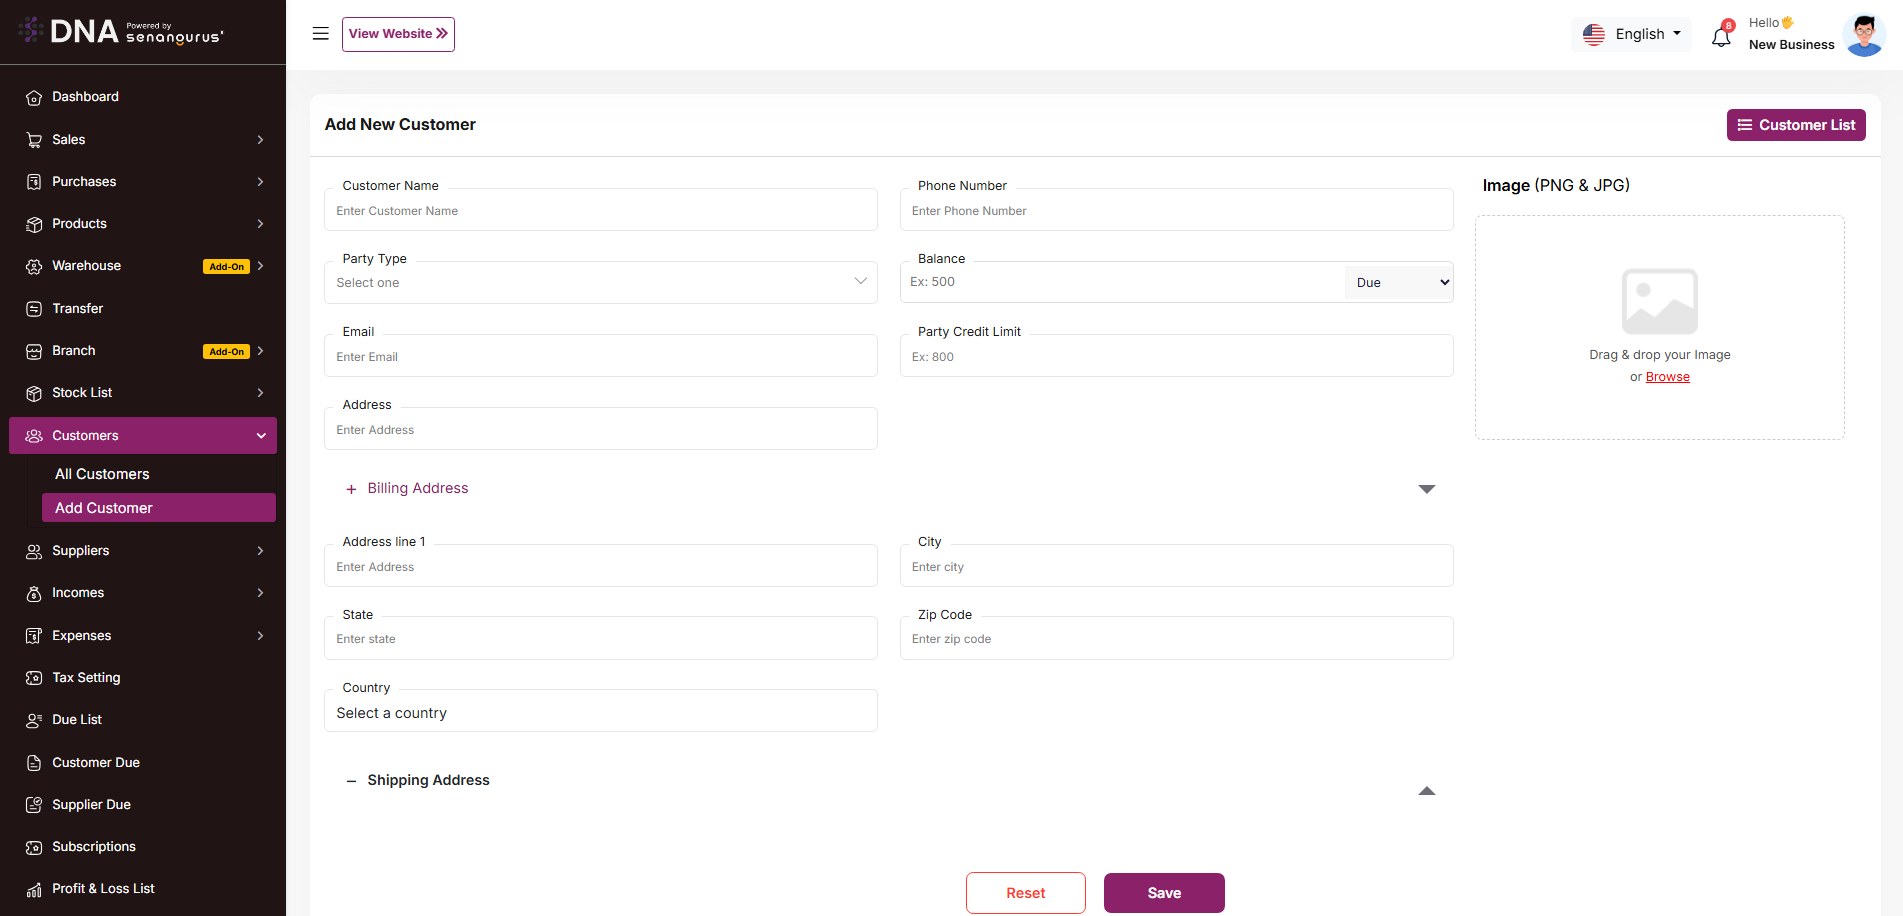Click the Tax Setting icon
Viewport: 1903px width, 916px height.
click(34, 678)
